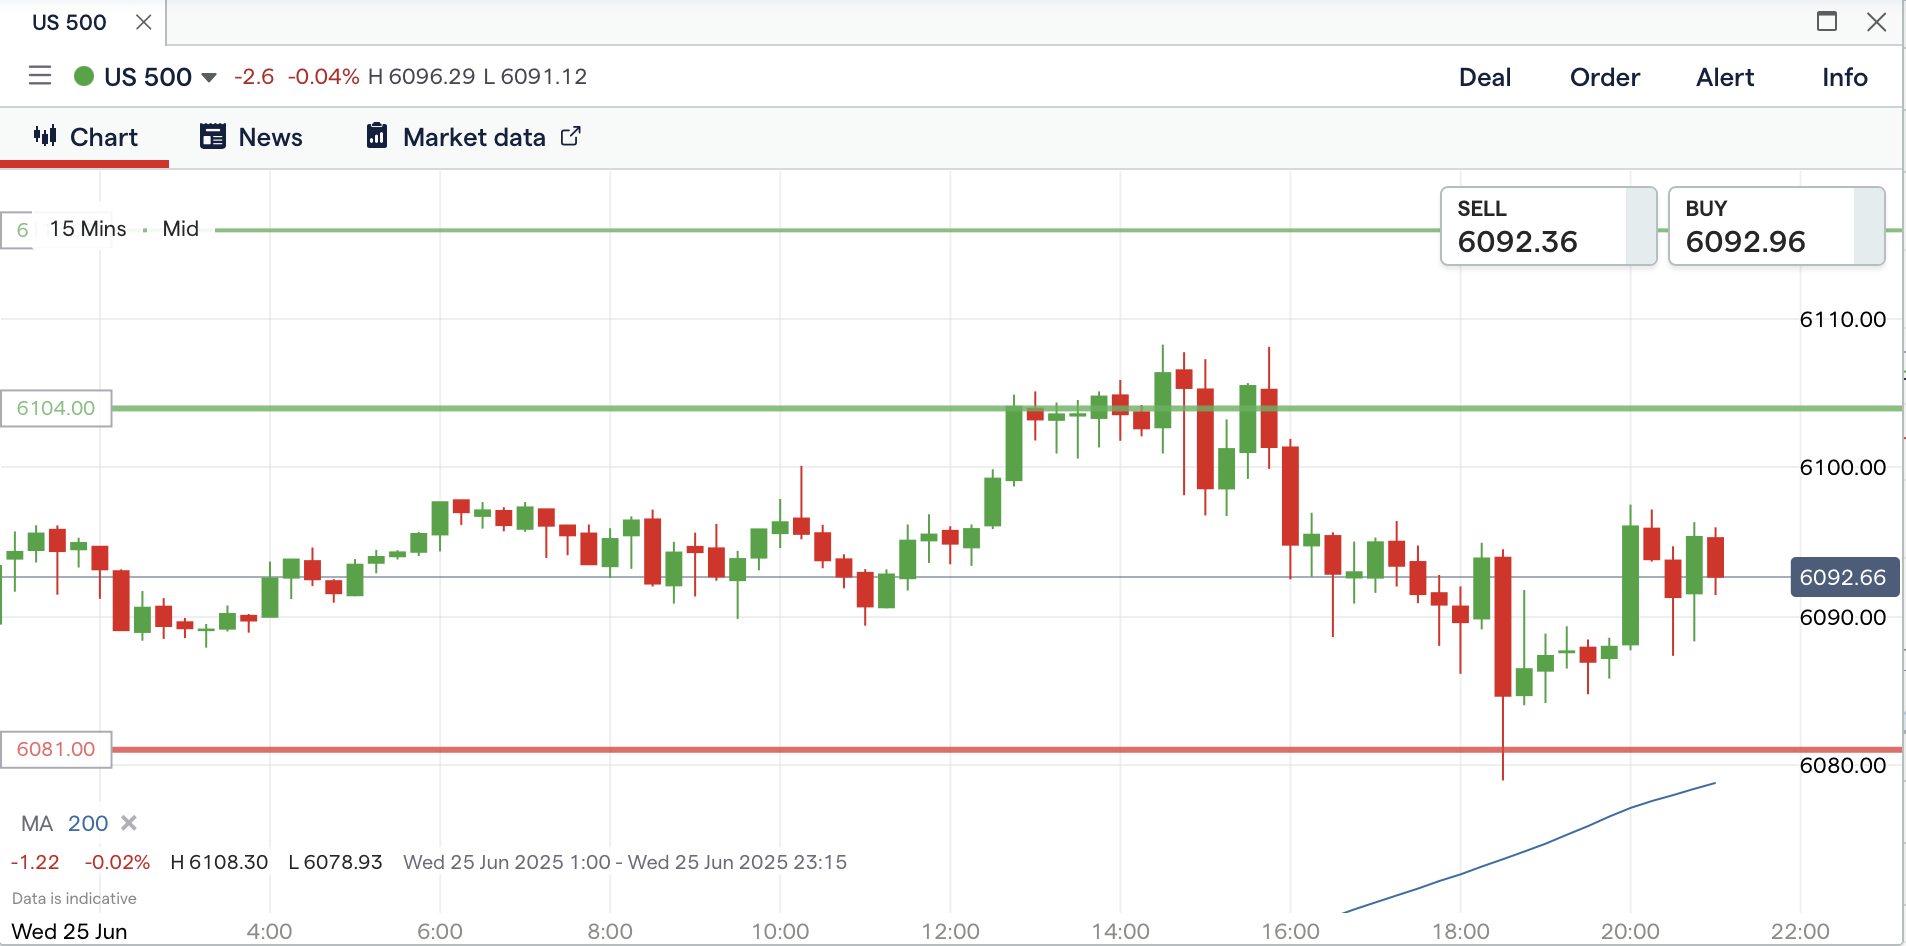Open the hamburger menu icon
Viewport: 1906px width, 946px height.
(x=40, y=76)
